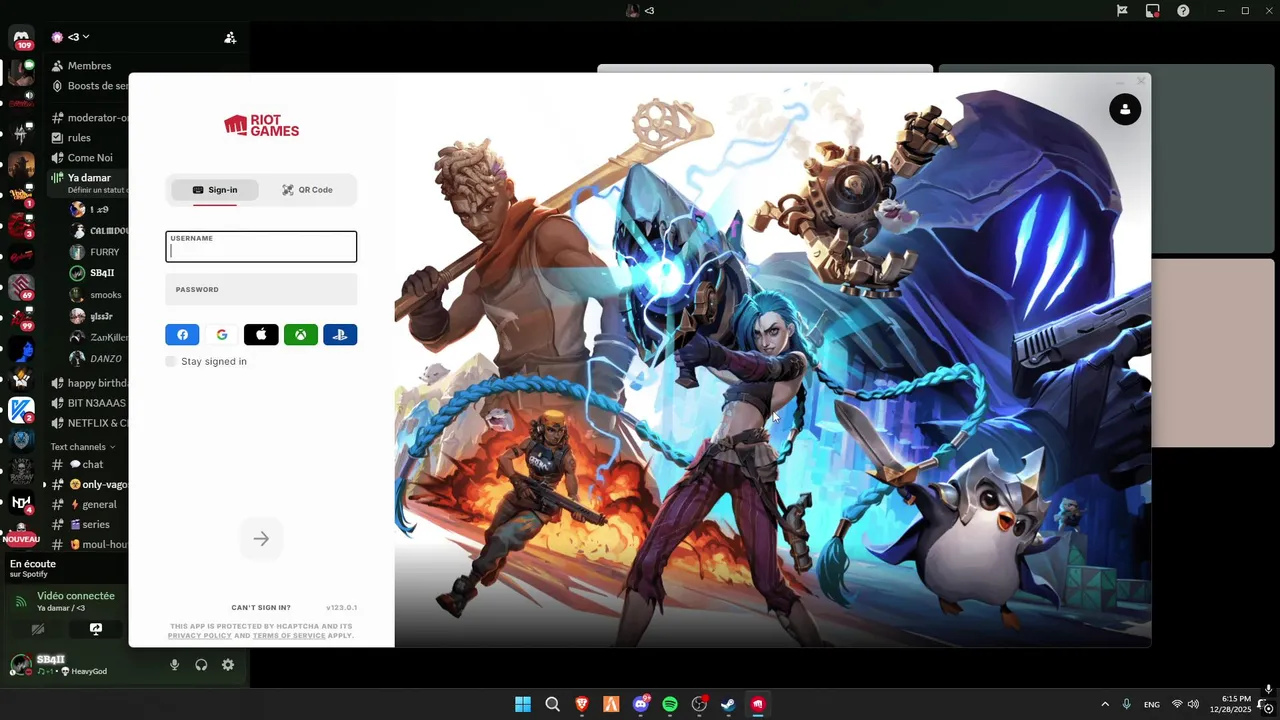The image size is (1280, 720).
Task: Open the chat text channel
Action: click(88, 465)
